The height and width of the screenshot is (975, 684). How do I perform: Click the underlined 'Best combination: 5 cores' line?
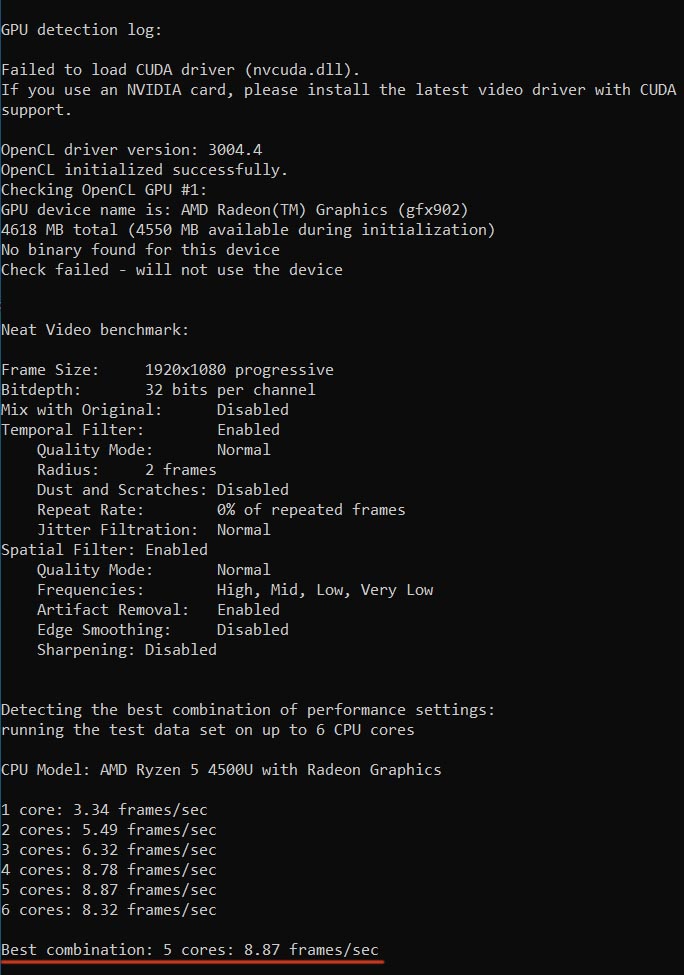[x=190, y=950]
